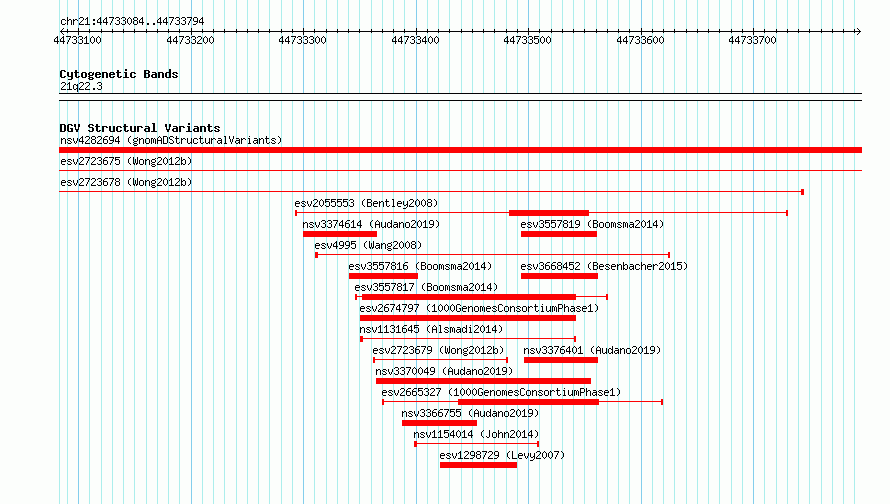The width and height of the screenshot is (890, 504).
Task: Open the esv2723678 (Wong2012b) variant
Action: [126, 182]
